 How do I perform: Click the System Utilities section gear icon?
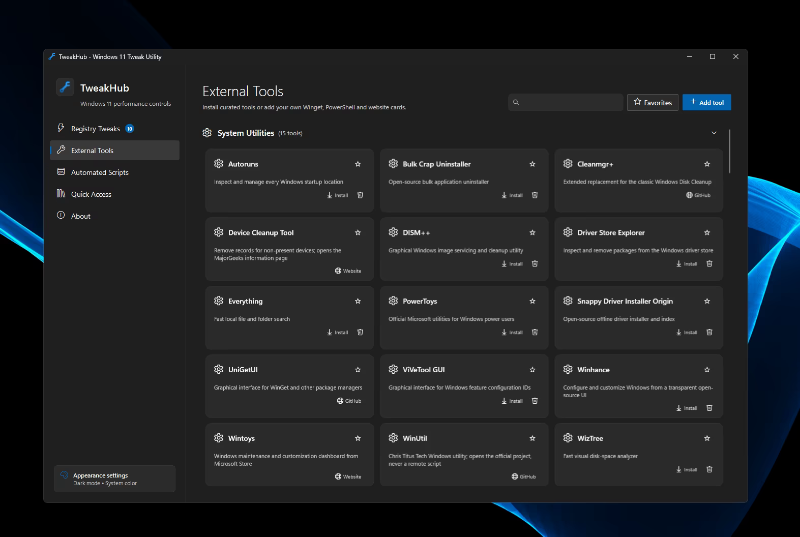(x=207, y=133)
